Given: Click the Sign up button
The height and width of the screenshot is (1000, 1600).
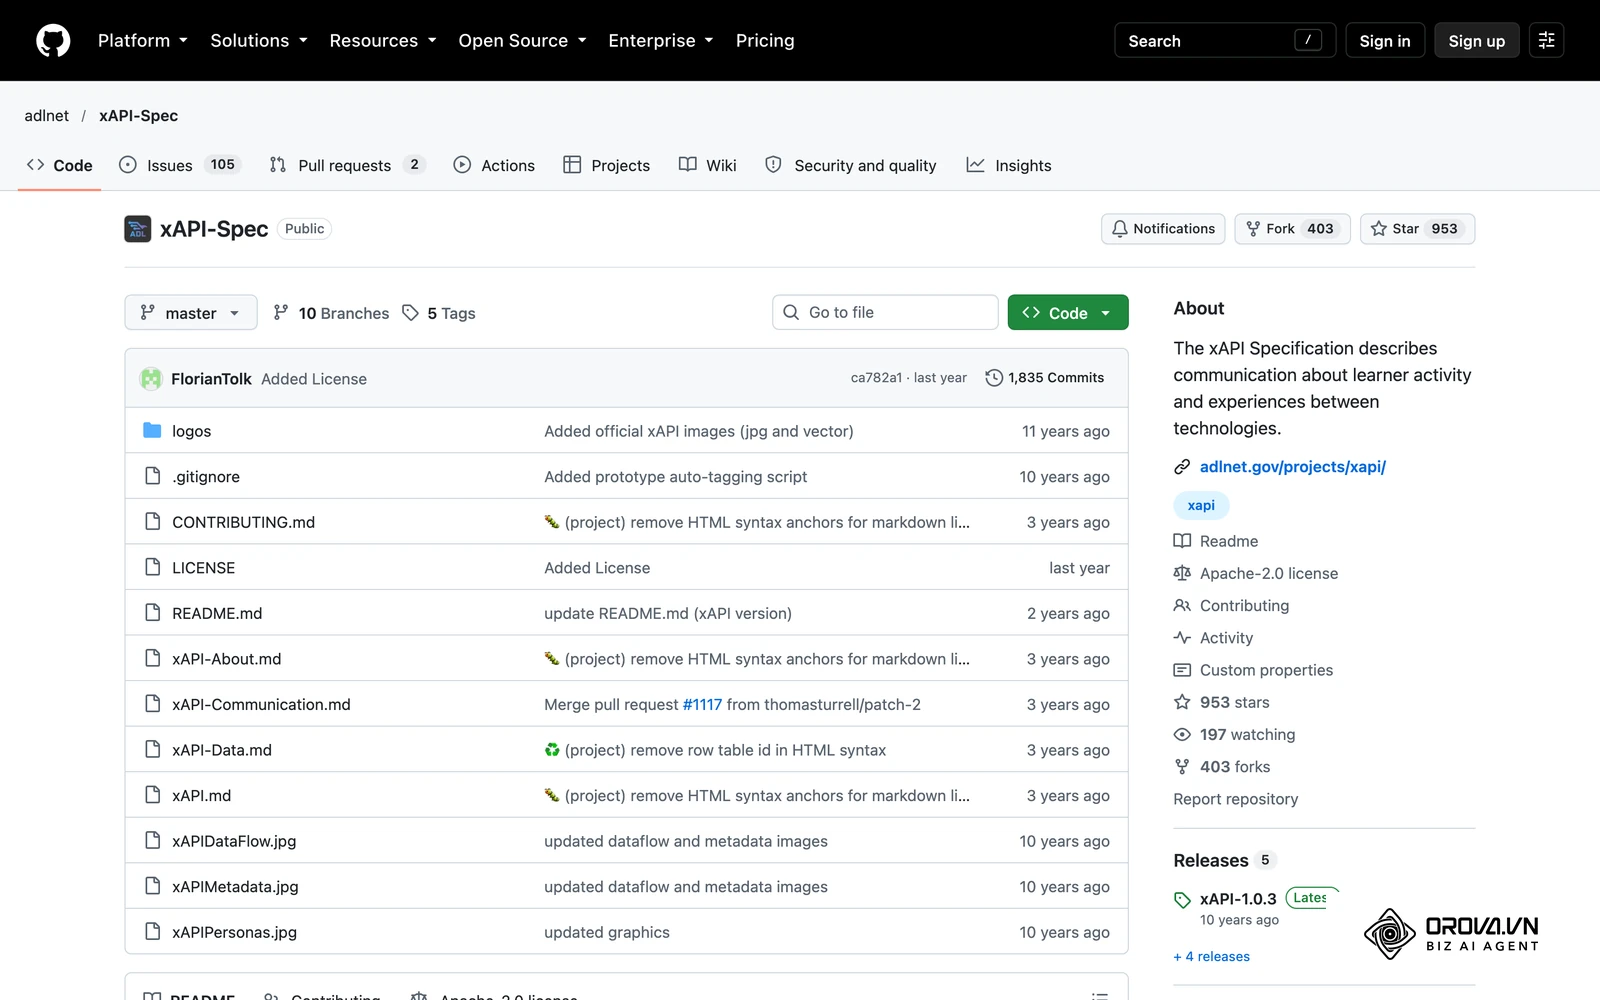Looking at the screenshot, I should pyautogui.click(x=1477, y=41).
